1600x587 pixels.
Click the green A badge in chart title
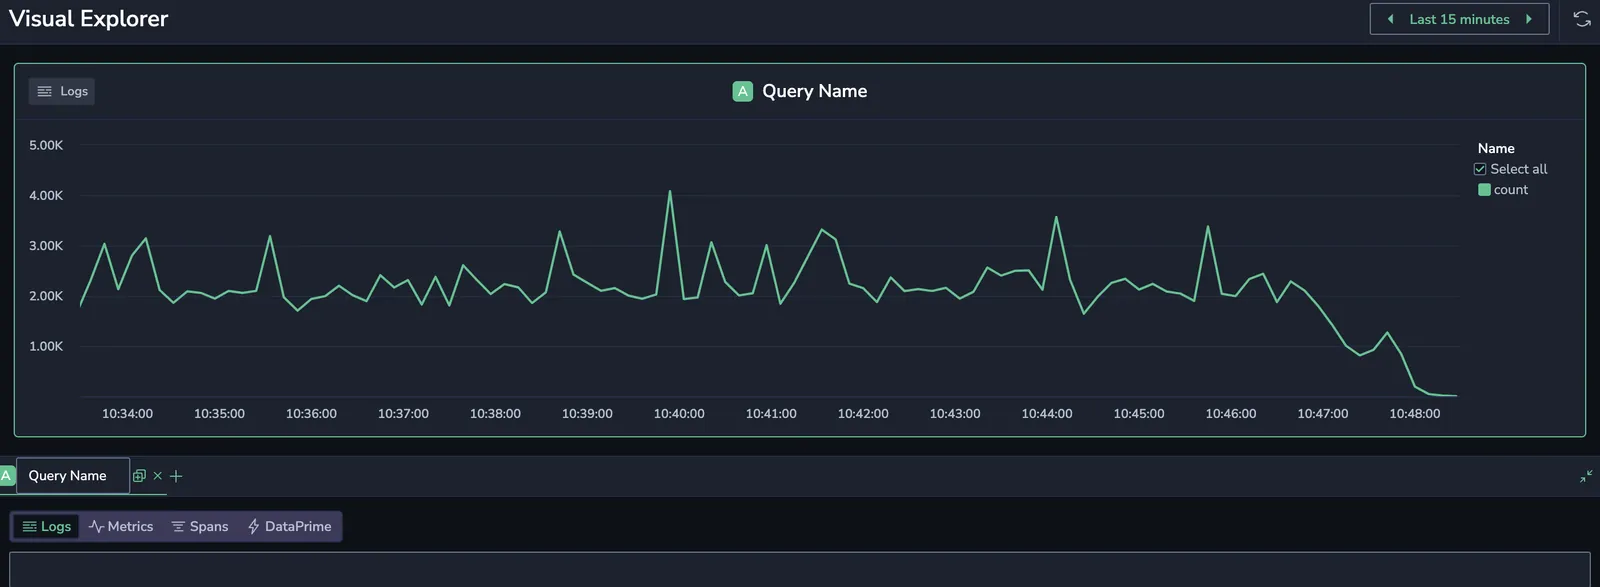tap(742, 91)
